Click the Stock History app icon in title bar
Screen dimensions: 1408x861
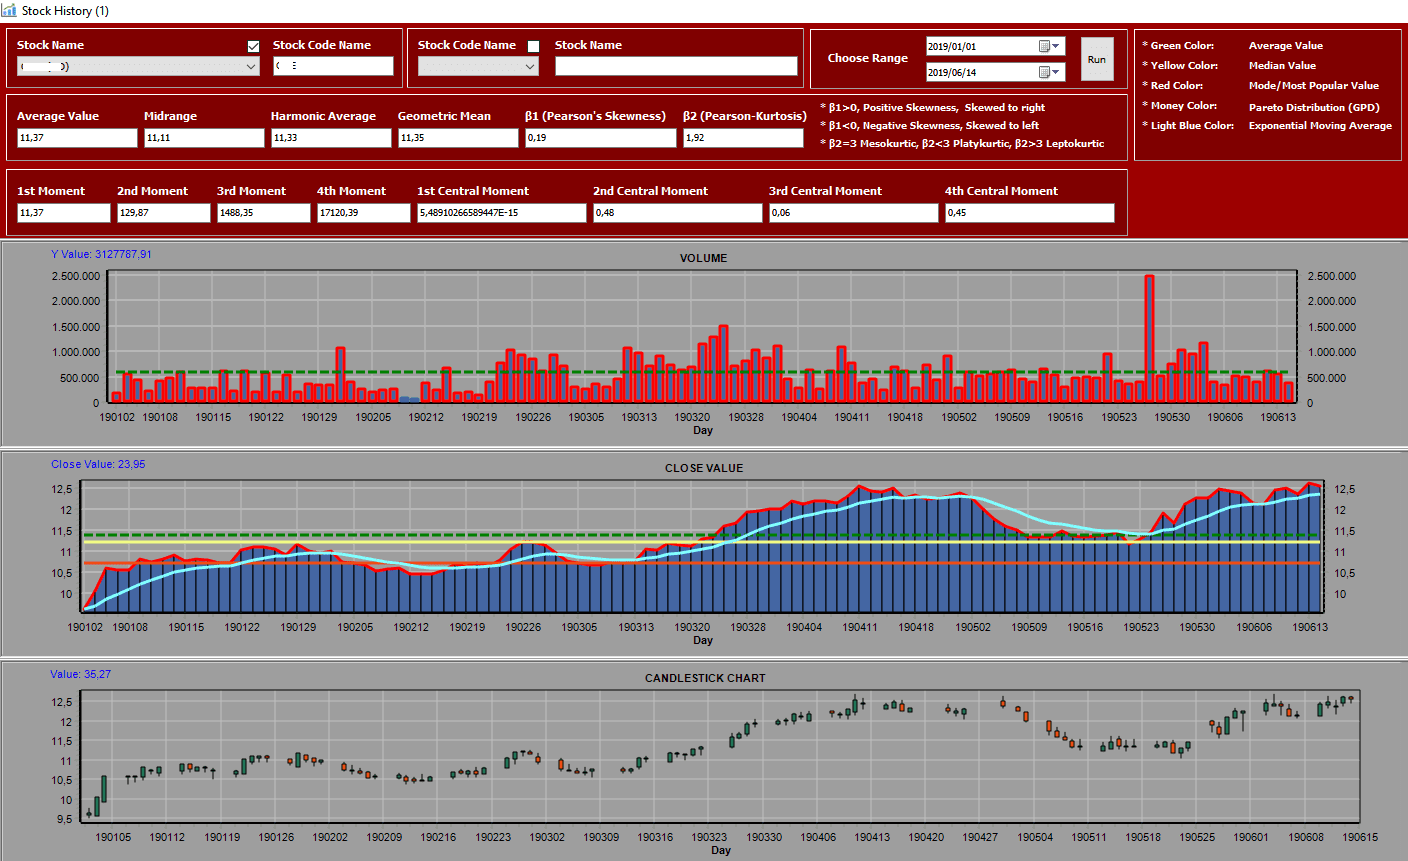point(9,10)
